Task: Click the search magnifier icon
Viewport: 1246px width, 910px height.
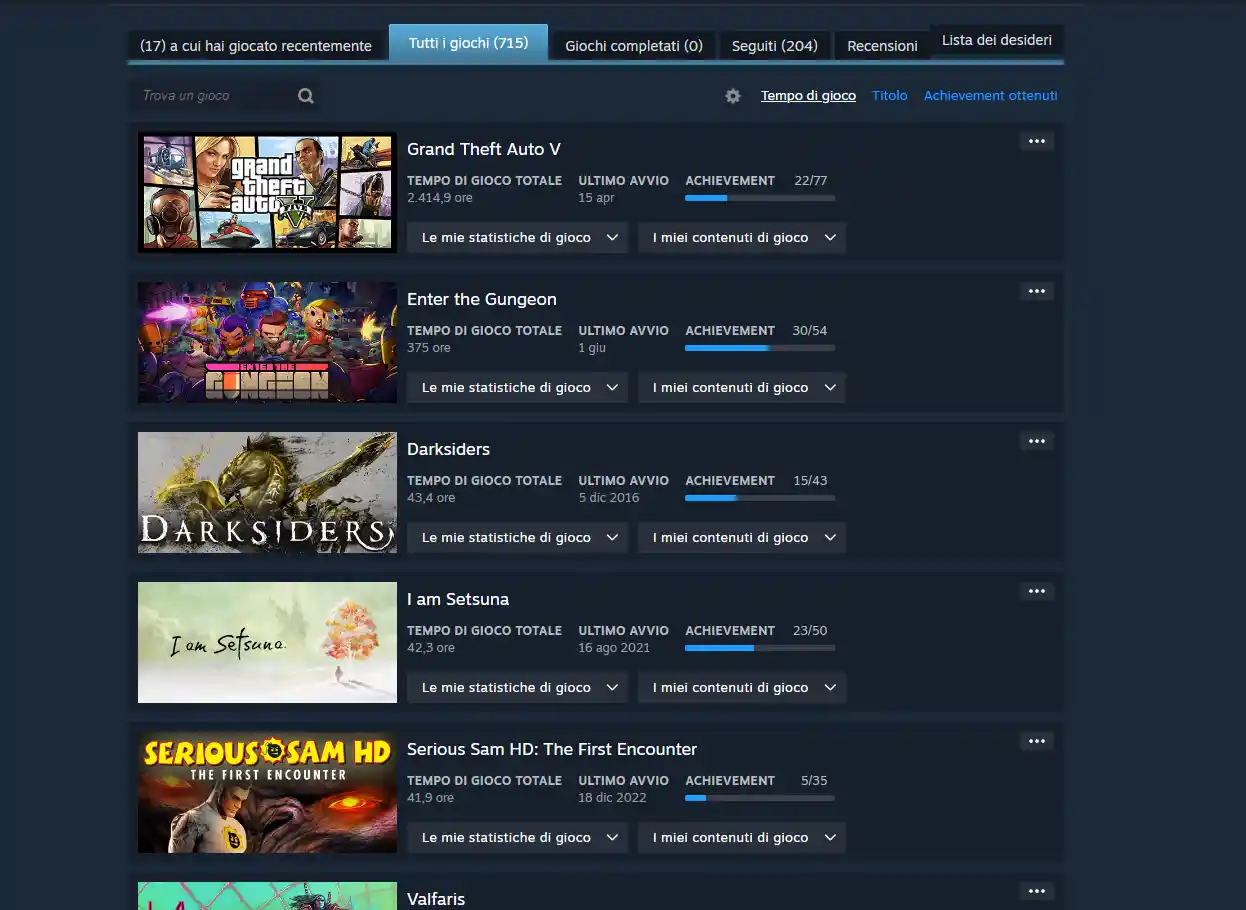Action: (x=306, y=96)
